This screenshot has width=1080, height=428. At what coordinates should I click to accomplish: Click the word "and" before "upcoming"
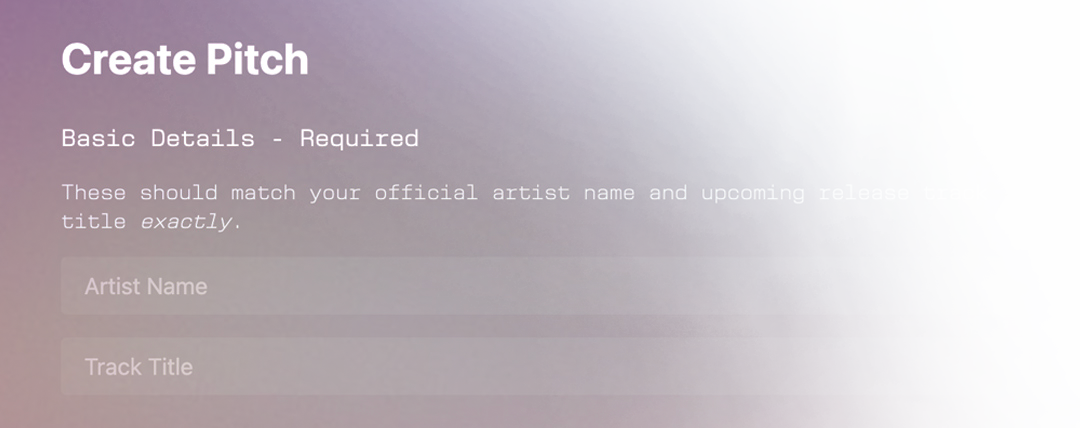[x=668, y=192]
